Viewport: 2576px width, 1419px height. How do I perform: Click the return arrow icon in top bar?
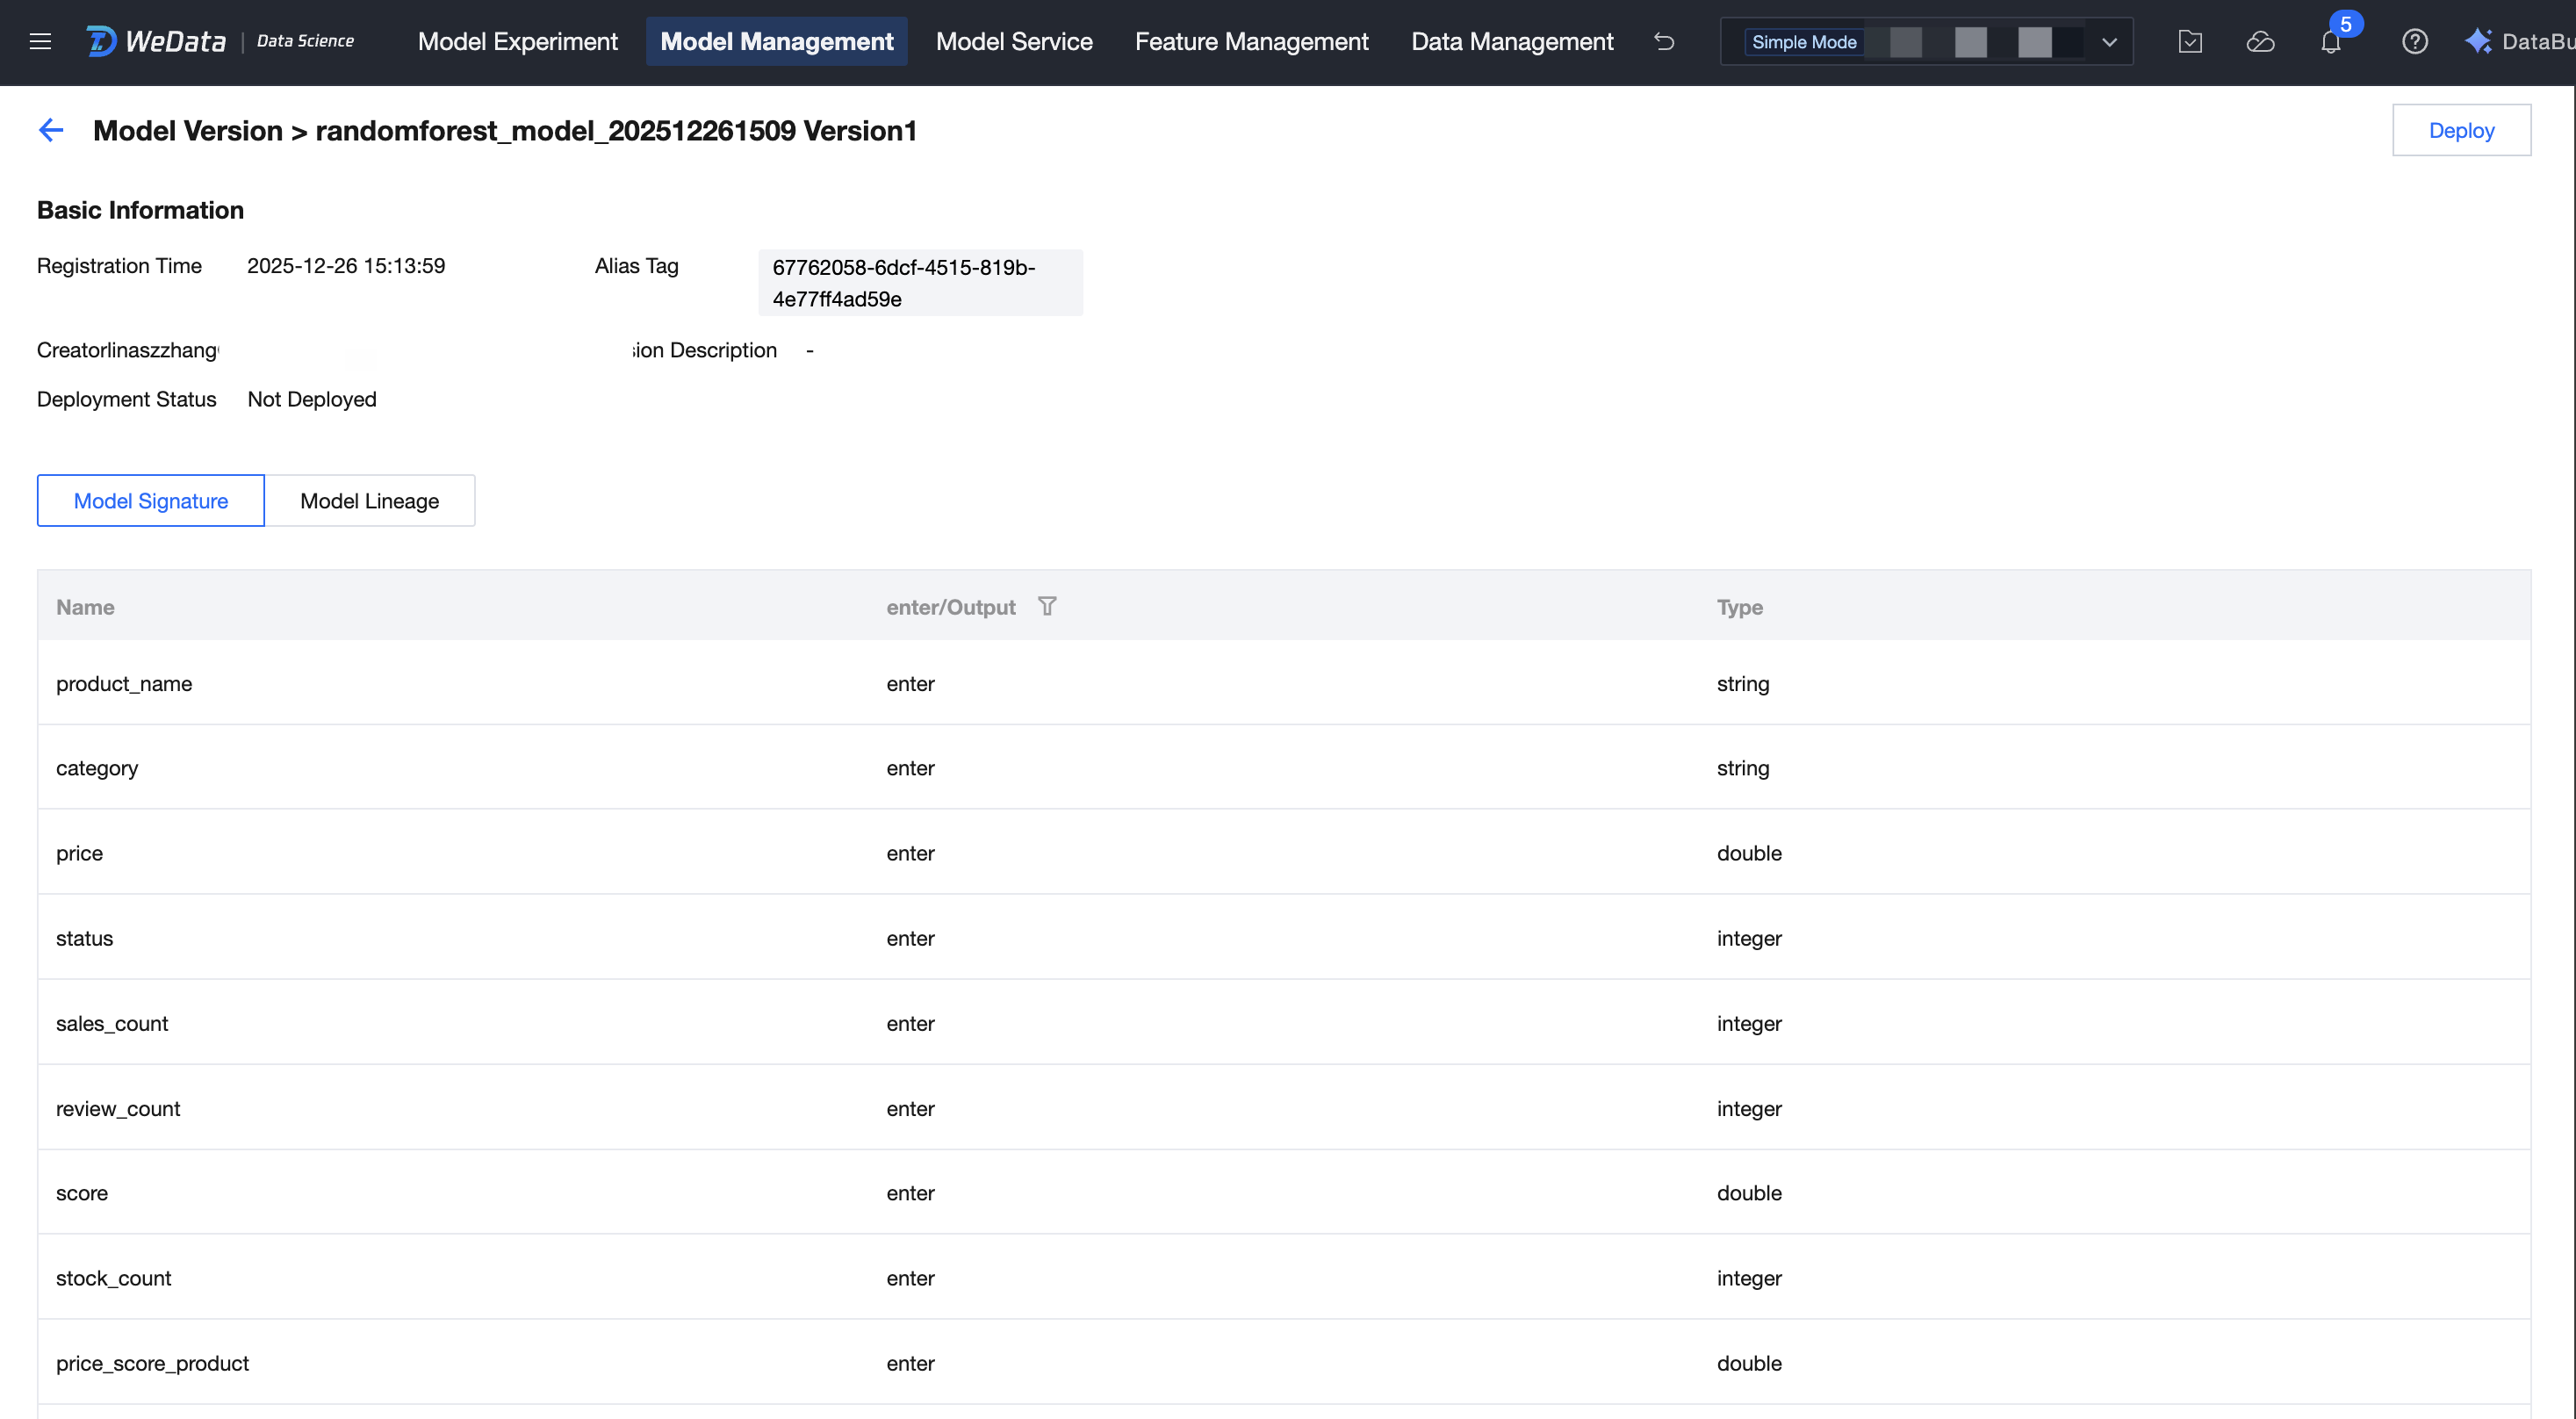point(1664,41)
